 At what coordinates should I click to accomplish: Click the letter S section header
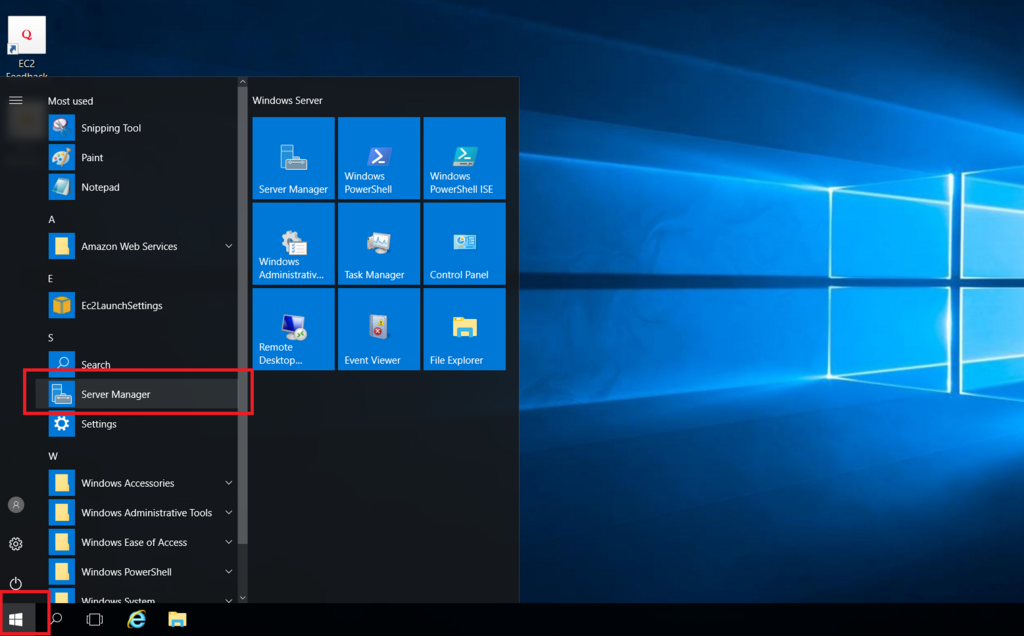[x=50, y=338]
